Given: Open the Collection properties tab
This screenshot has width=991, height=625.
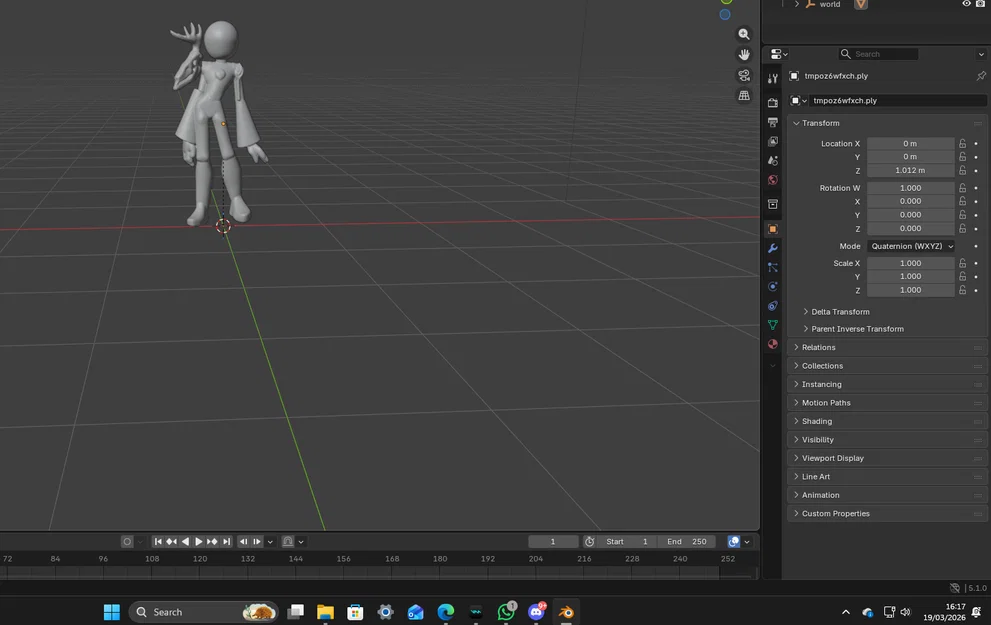Looking at the screenshot, I should [772, 204].
